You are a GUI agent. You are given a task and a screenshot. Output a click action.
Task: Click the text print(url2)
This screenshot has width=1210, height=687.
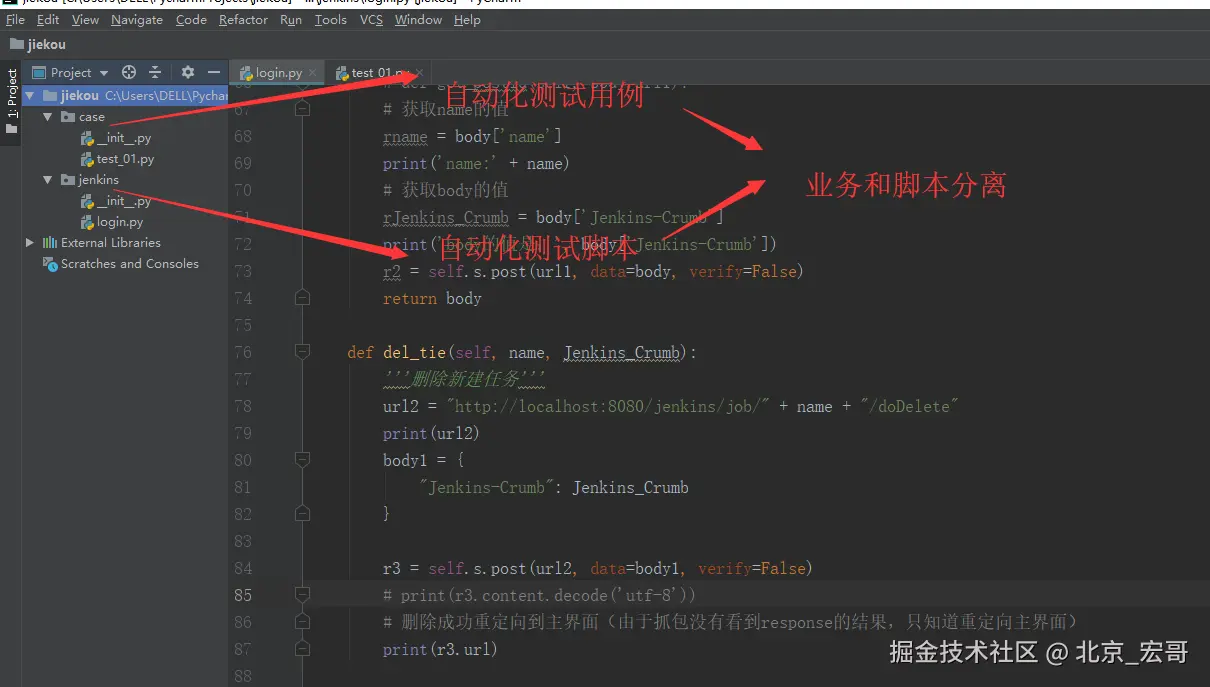[431, 433]
